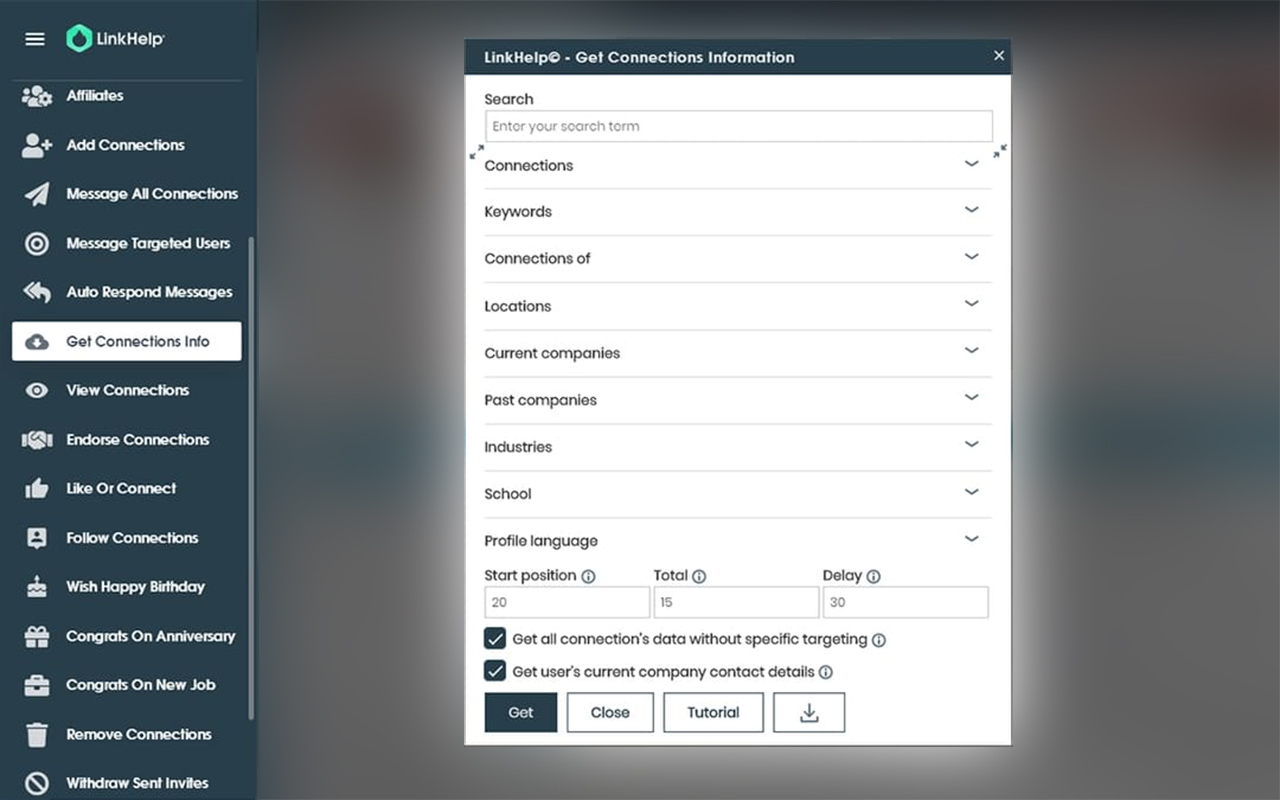
Task: Click the collapse arrows icon at dialog right edge
Action: coord(1000,151)
